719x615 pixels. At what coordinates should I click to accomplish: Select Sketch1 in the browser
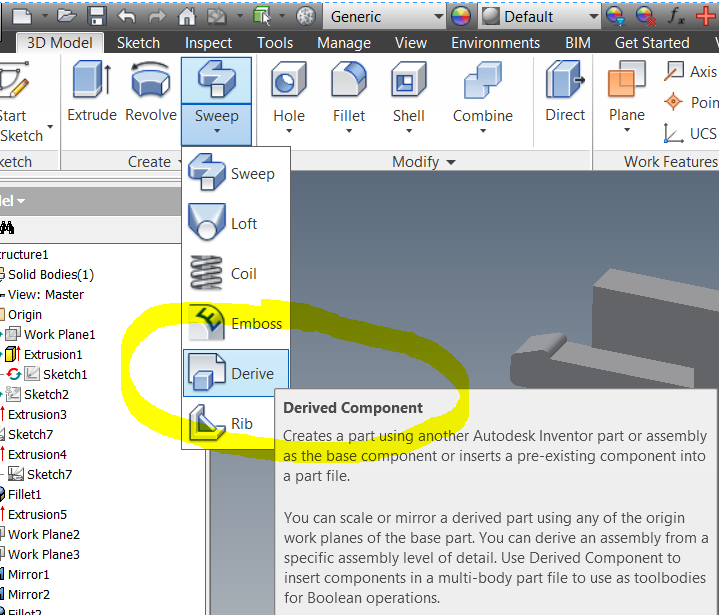[65, 374]
